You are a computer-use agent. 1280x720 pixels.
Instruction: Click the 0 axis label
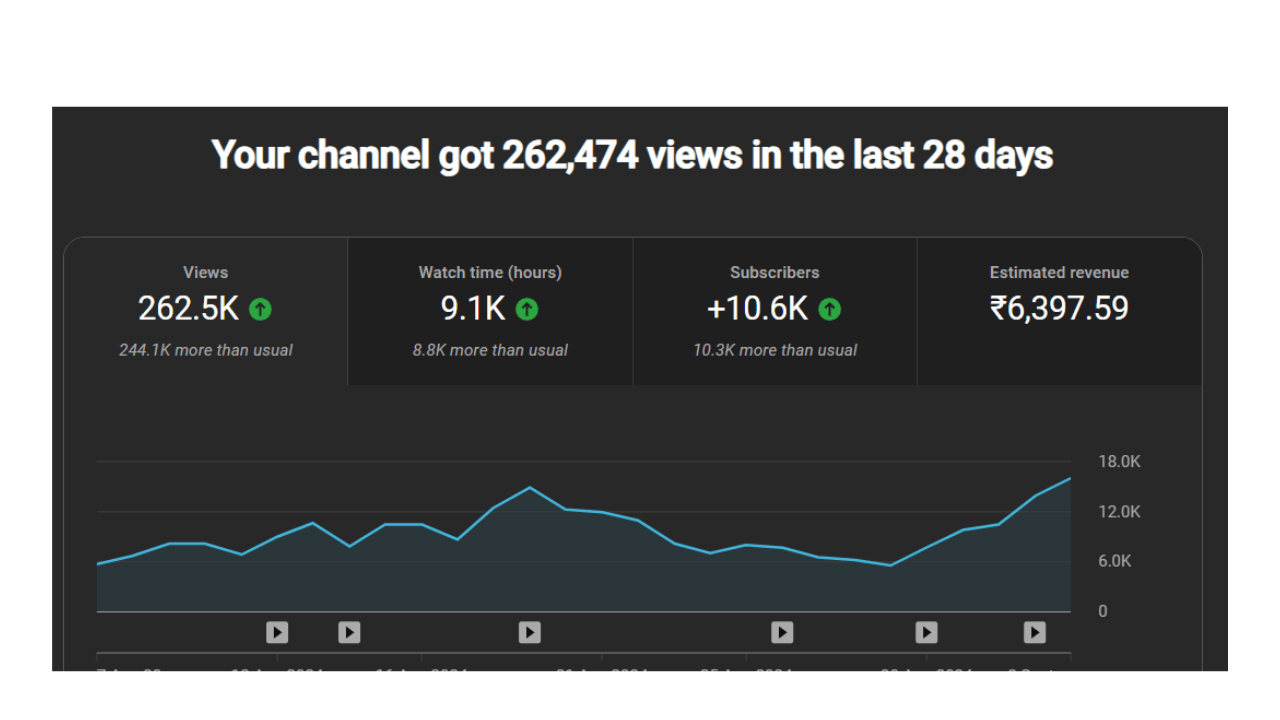click(x=1103, y=611)
